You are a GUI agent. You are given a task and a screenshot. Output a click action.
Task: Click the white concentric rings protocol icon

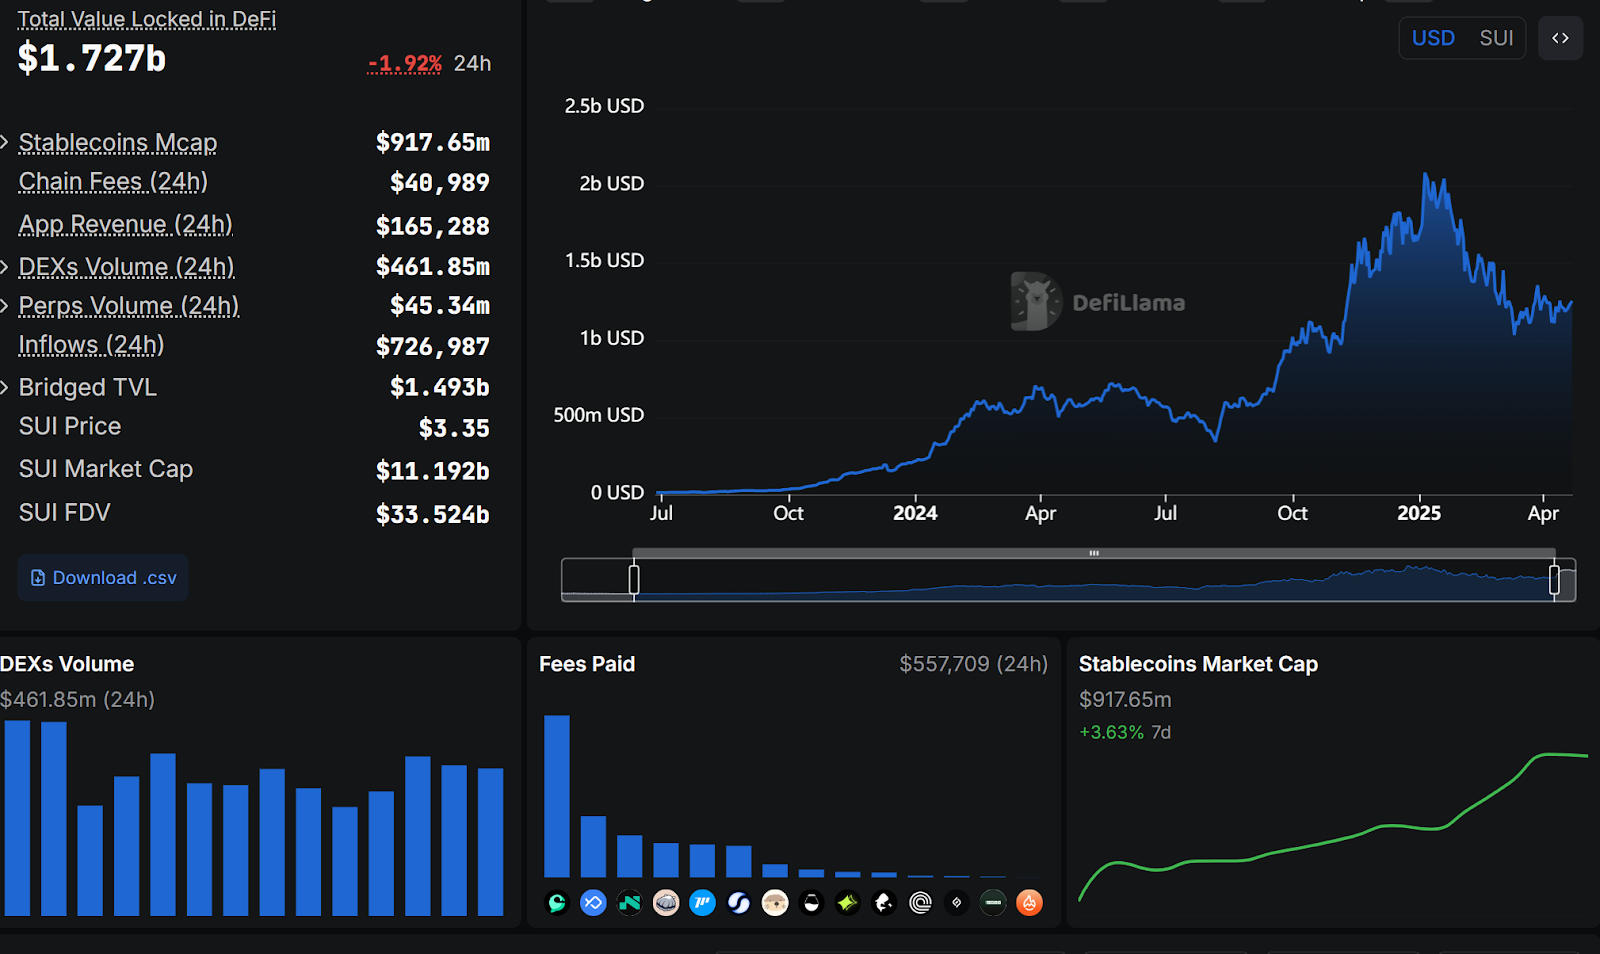click(x=920, y=903)
